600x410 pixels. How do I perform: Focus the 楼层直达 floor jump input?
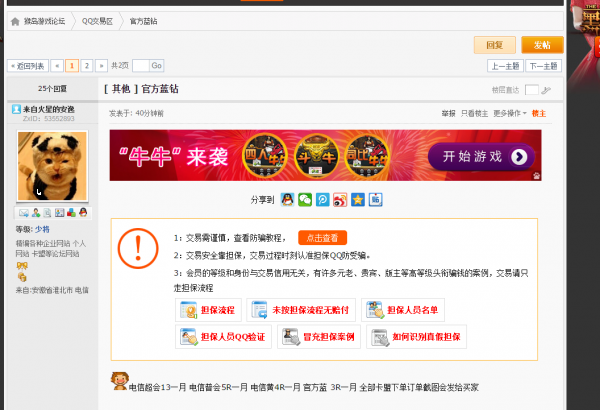[x=532, y=90]
